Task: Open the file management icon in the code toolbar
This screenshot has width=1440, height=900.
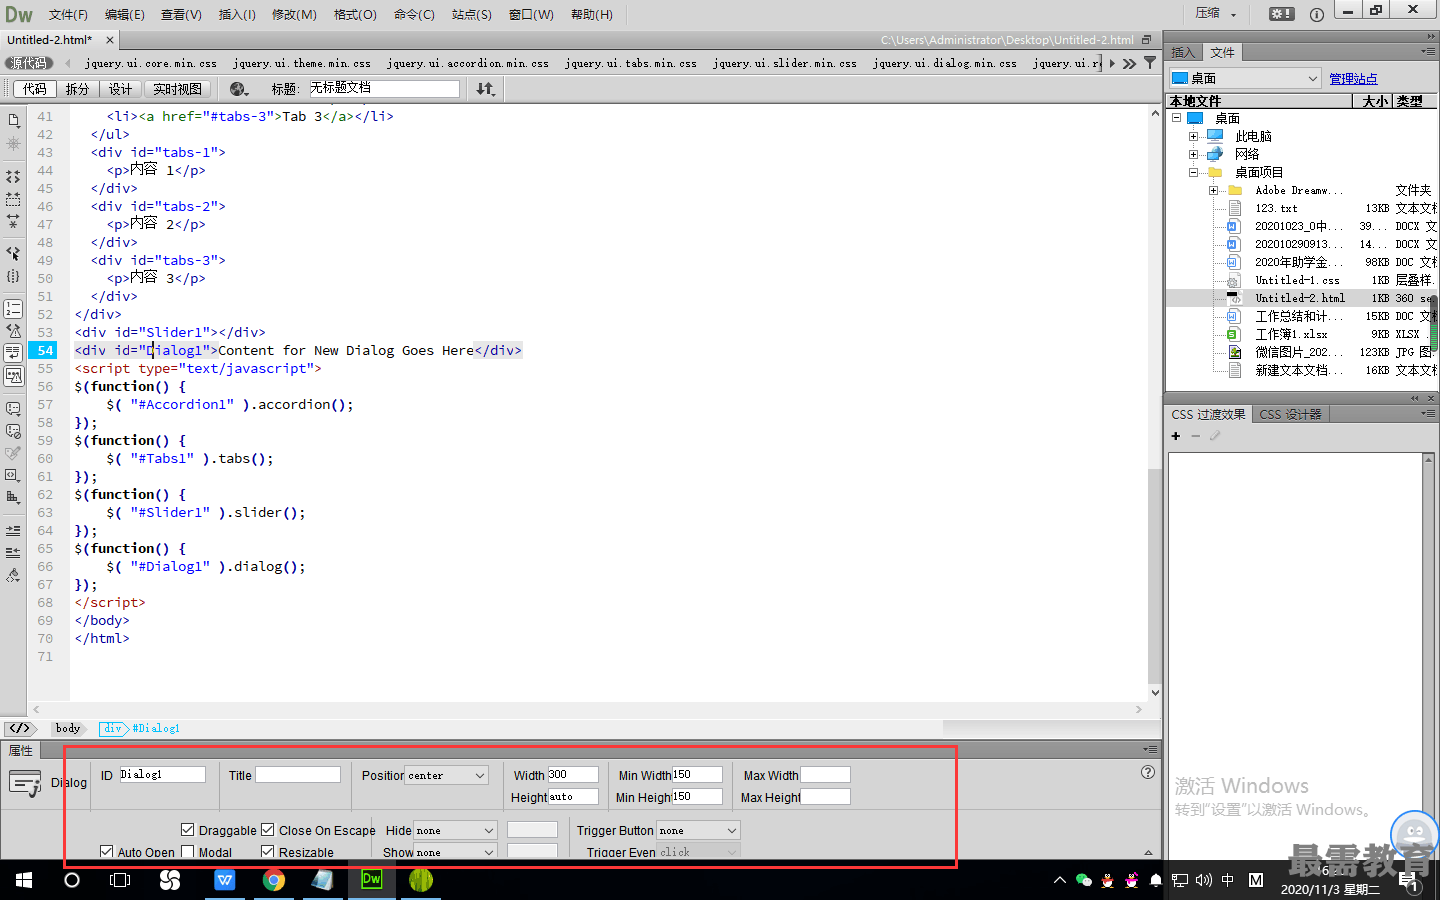Action: 13,120
